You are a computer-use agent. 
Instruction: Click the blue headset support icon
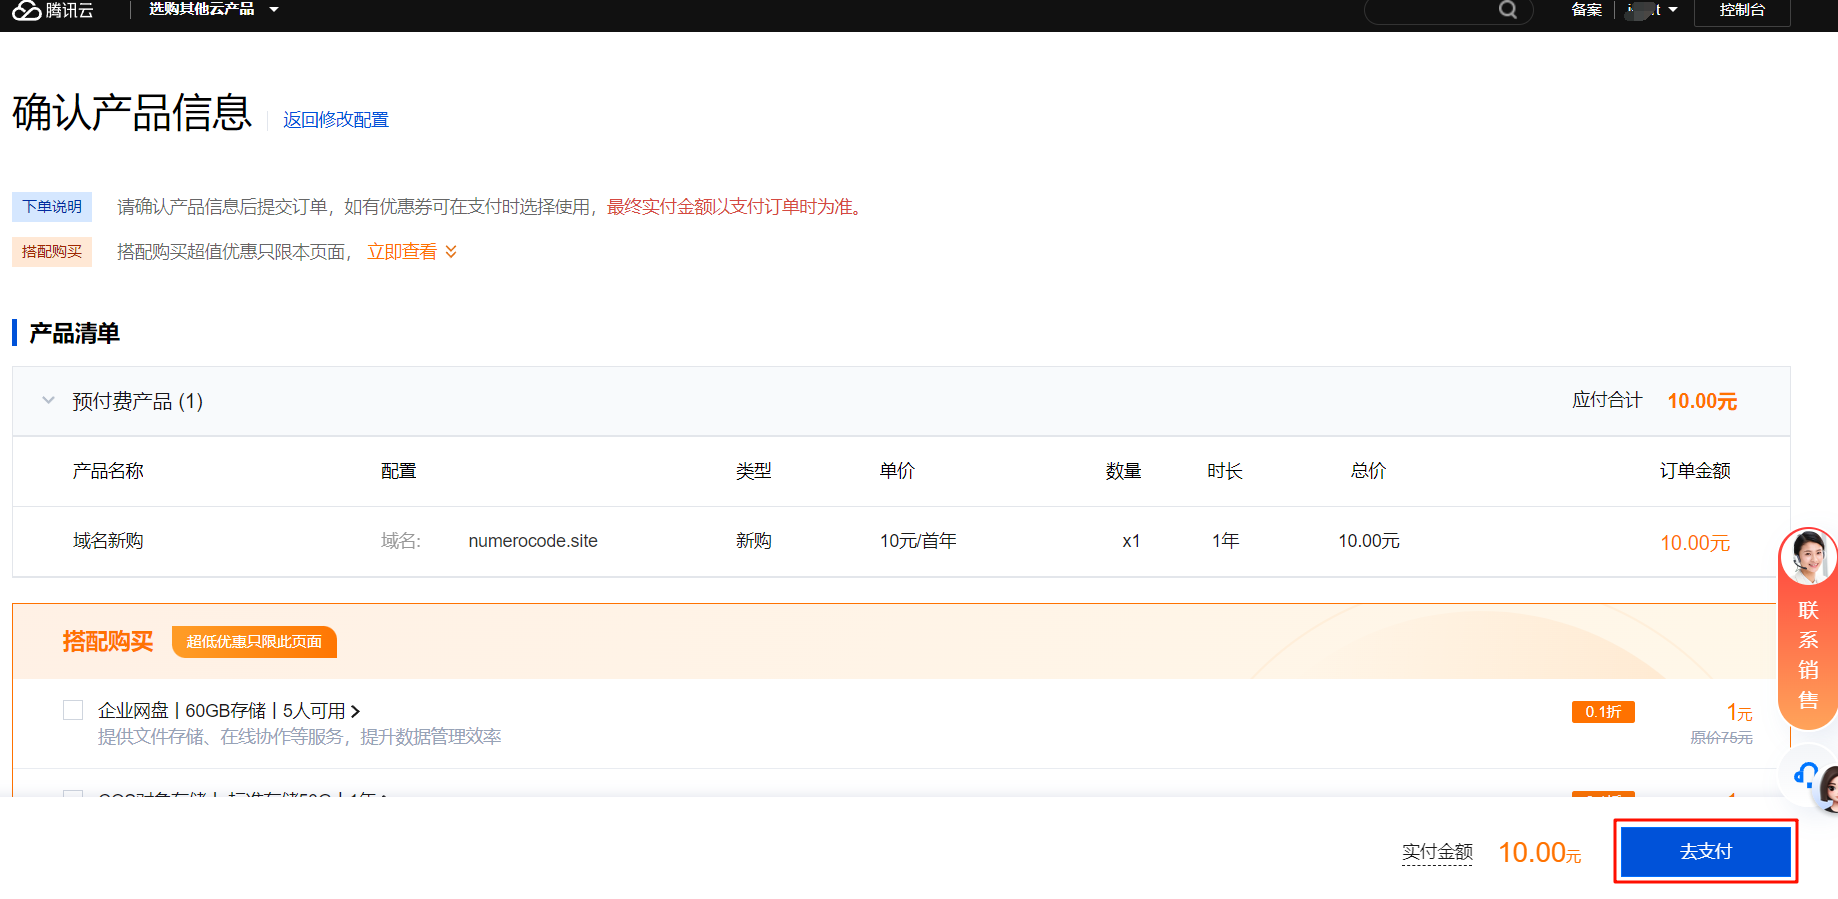[x=1806, y=774]
